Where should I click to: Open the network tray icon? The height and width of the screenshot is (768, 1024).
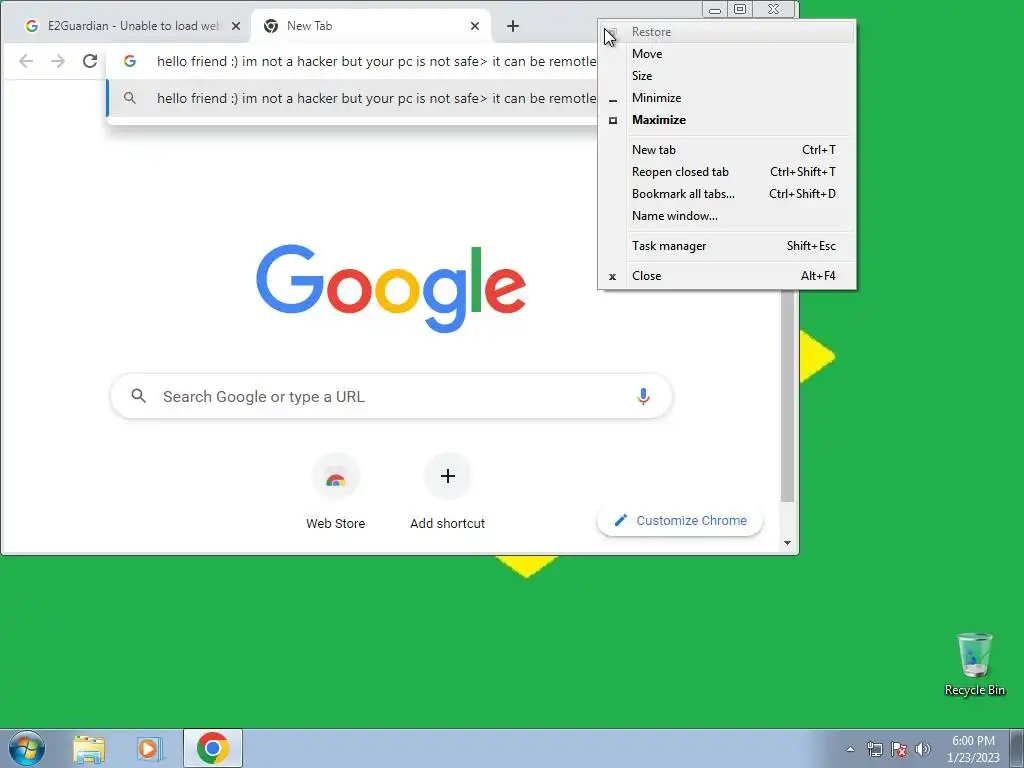[x=874, y=749]
